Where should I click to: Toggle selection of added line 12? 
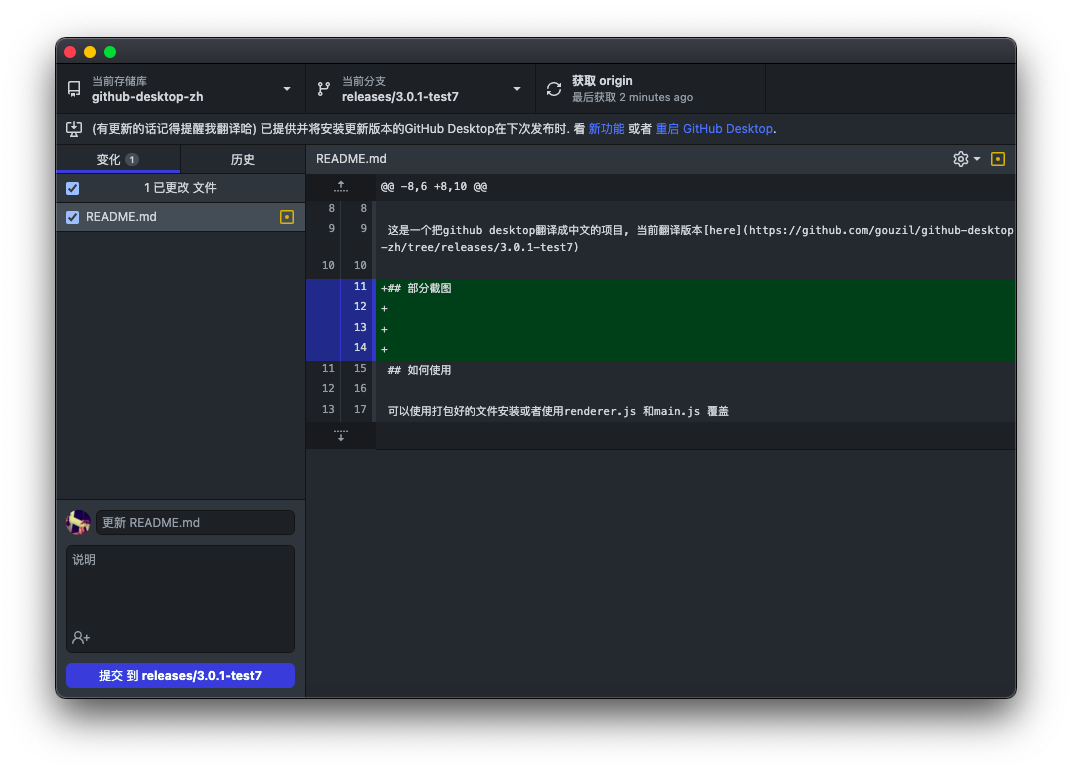pyautogui.click(x=340, y=308)
